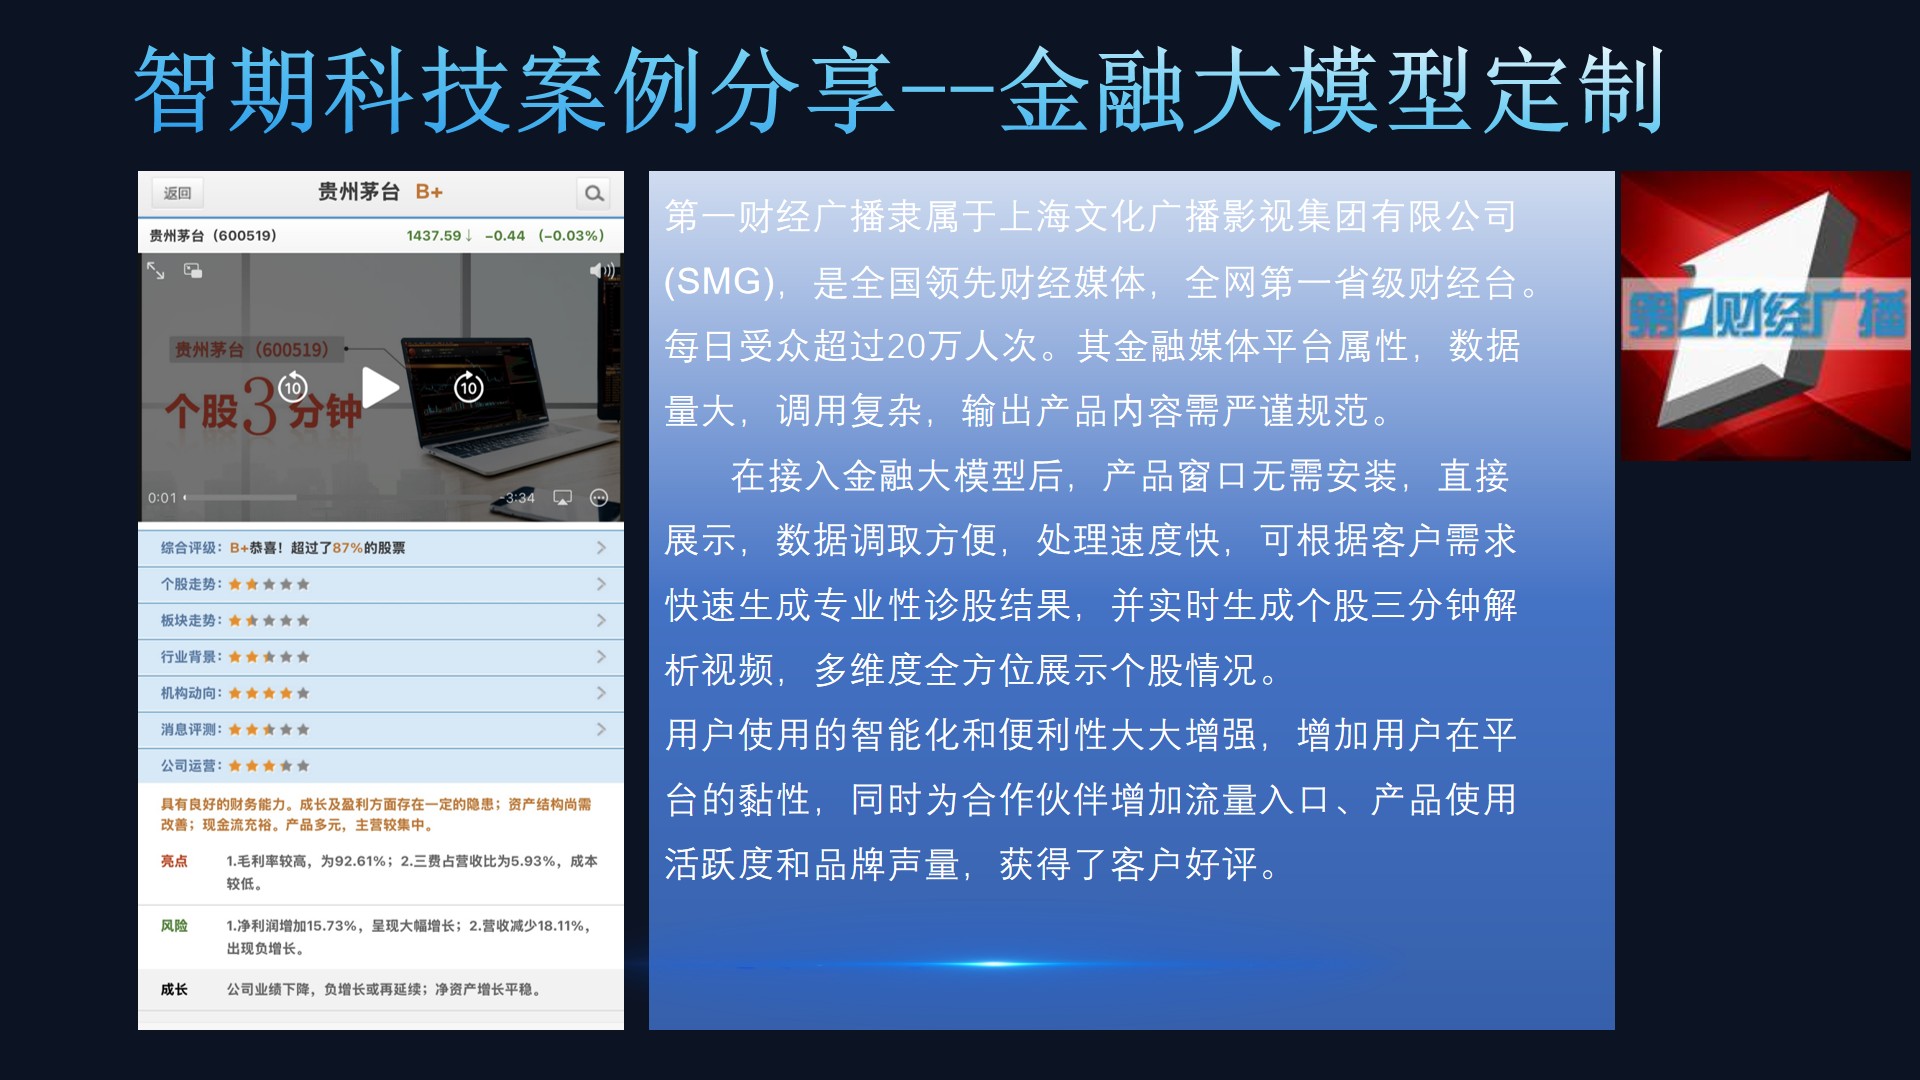This screenshot has width=1920, height=1080.
Task: Click the 第一财经广播 logo image
Action: tap(1766, 316)
